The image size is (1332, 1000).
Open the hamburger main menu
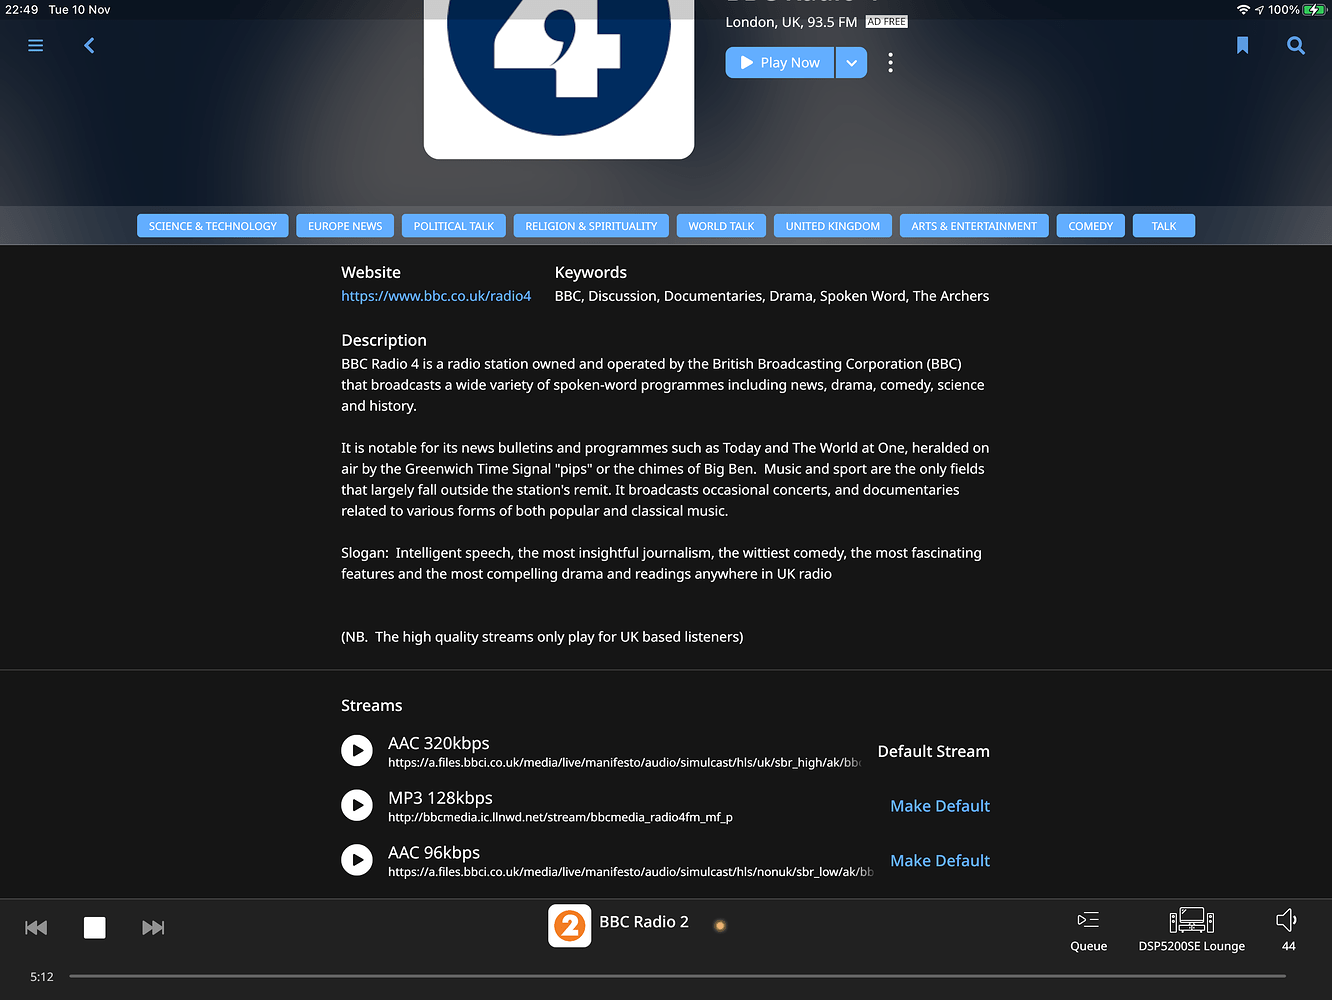pyautogui.click(x=35, y=46)
